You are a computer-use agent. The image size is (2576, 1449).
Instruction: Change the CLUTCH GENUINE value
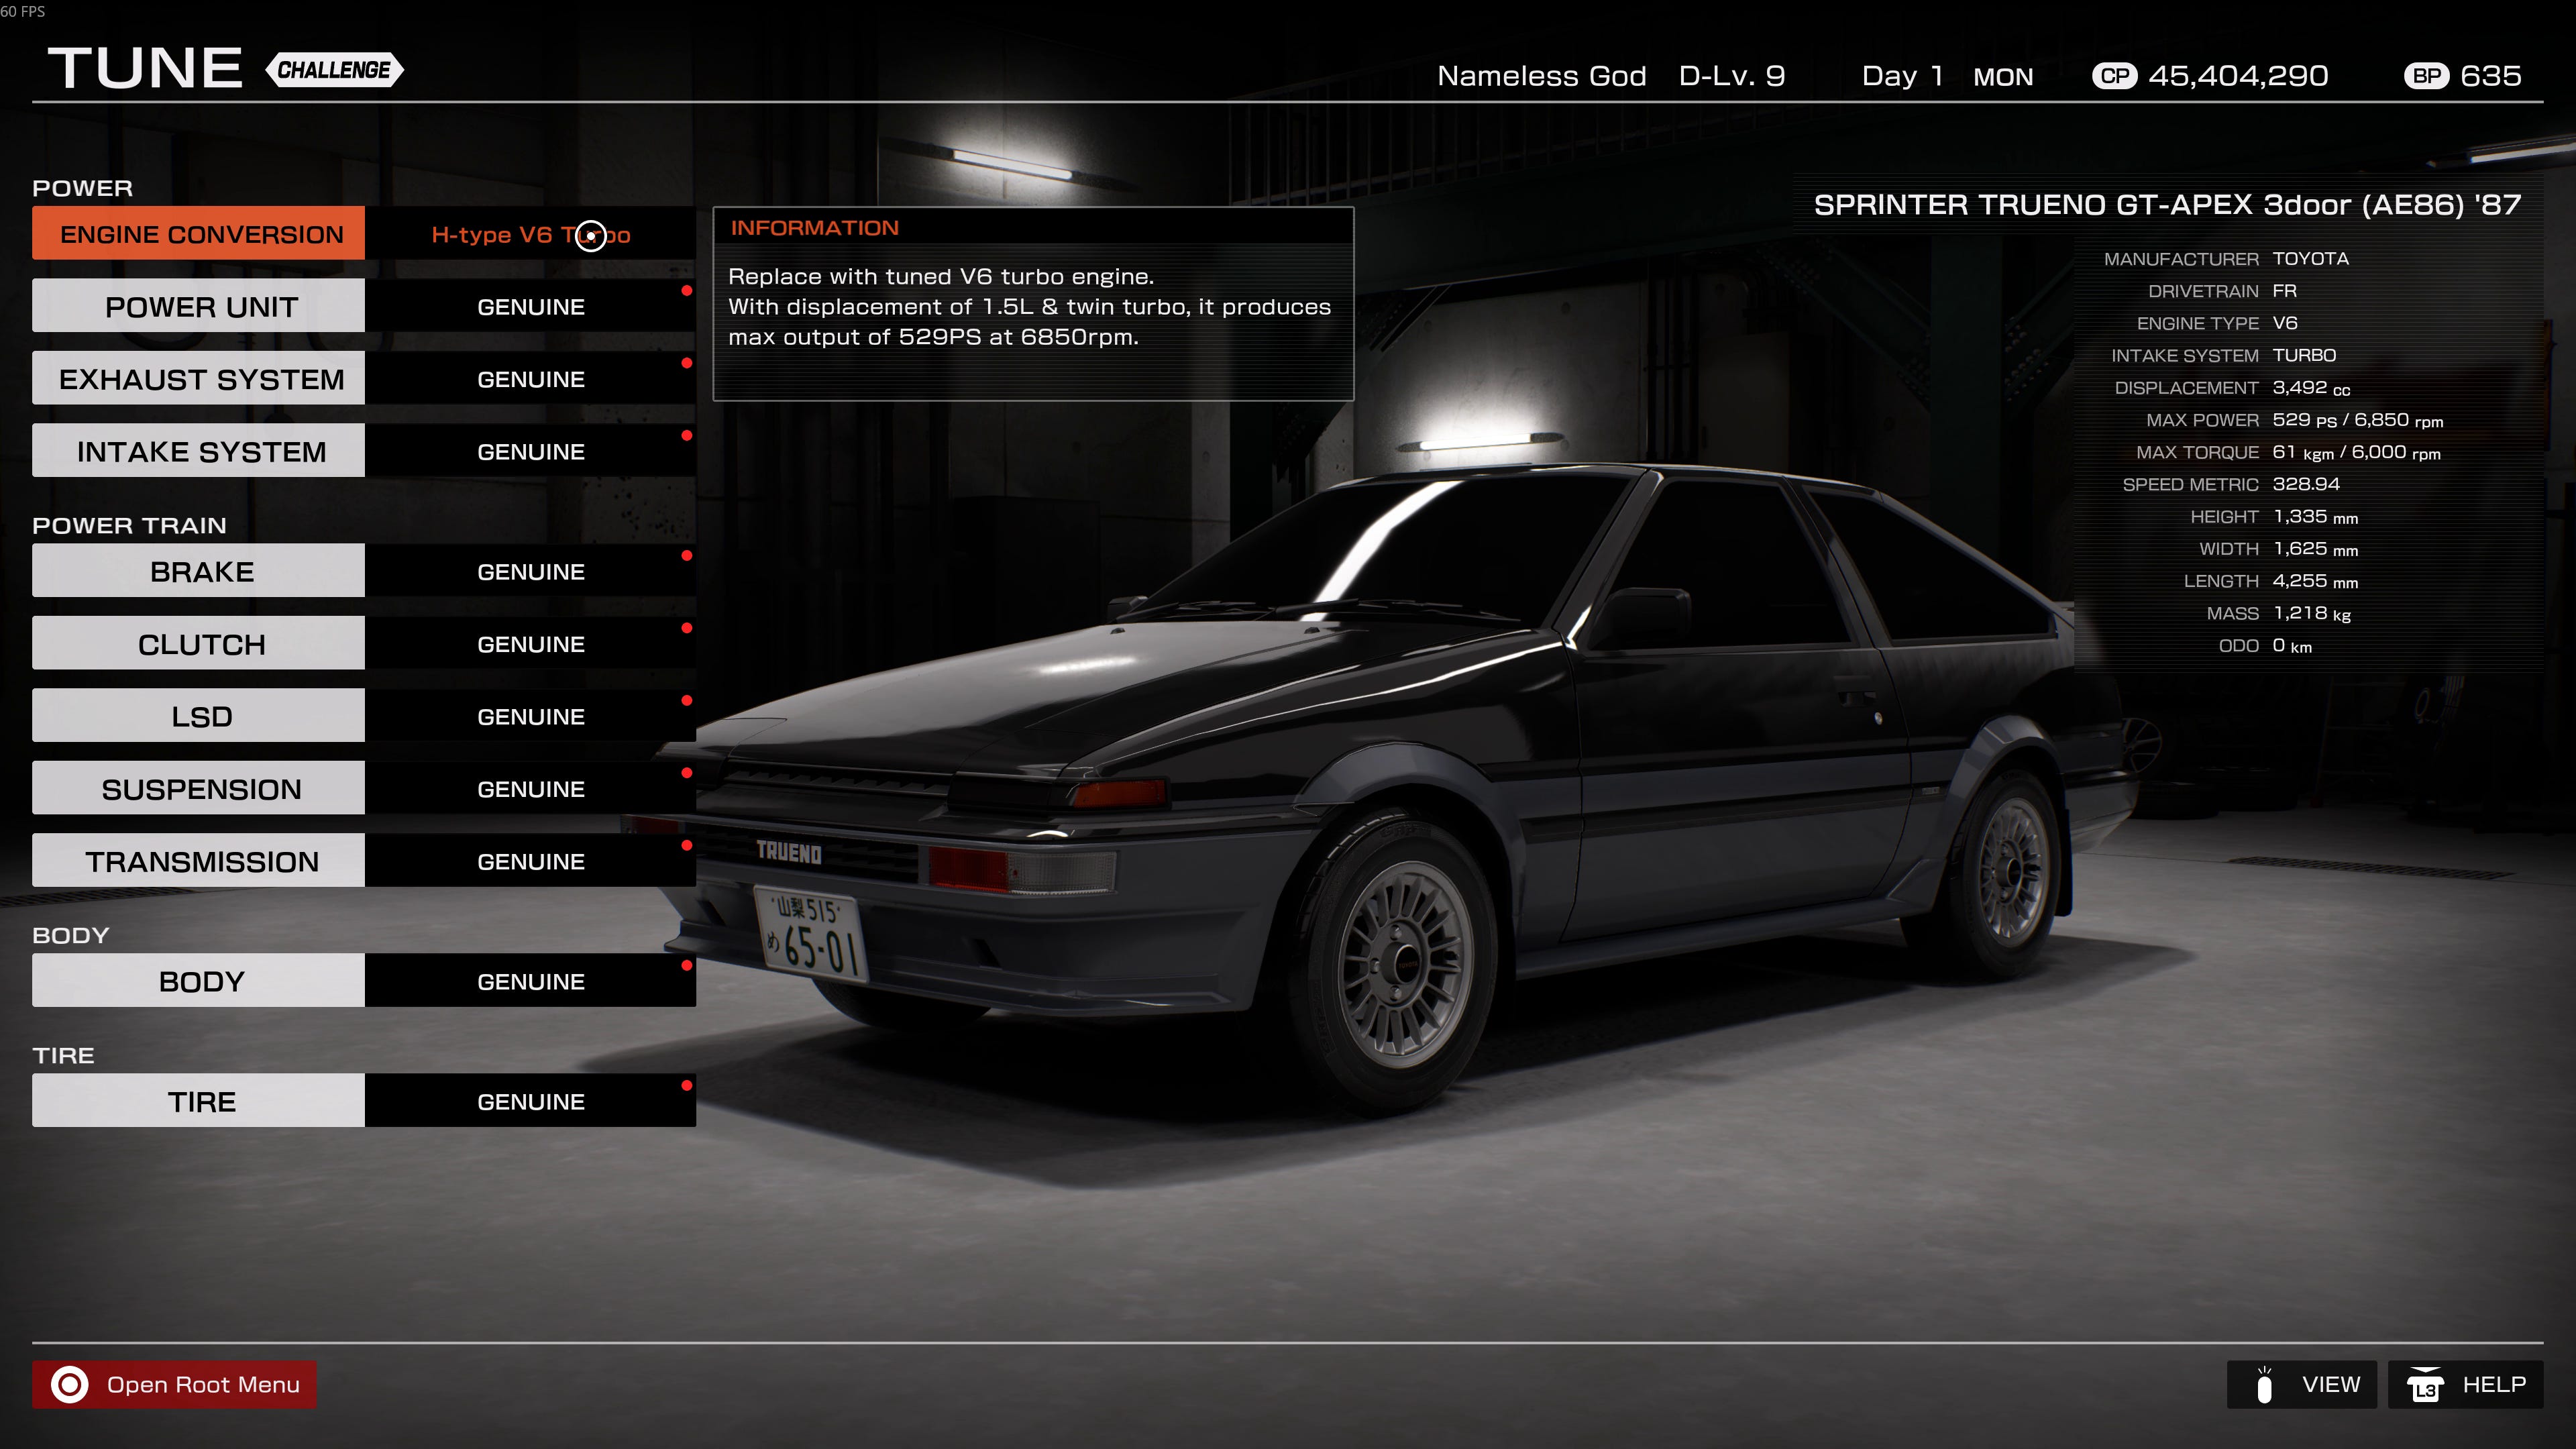(530, 643)
